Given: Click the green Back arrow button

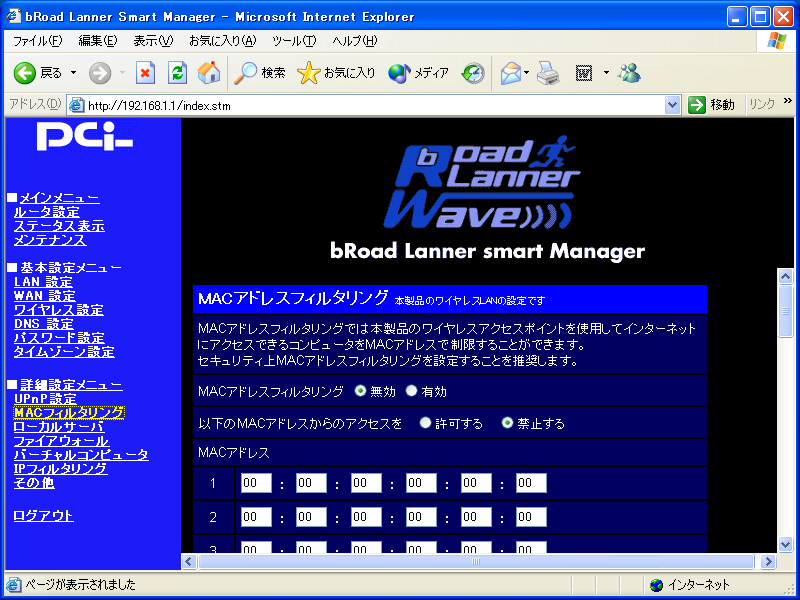Looking at the screenshot, I should [x=24, y=73].
